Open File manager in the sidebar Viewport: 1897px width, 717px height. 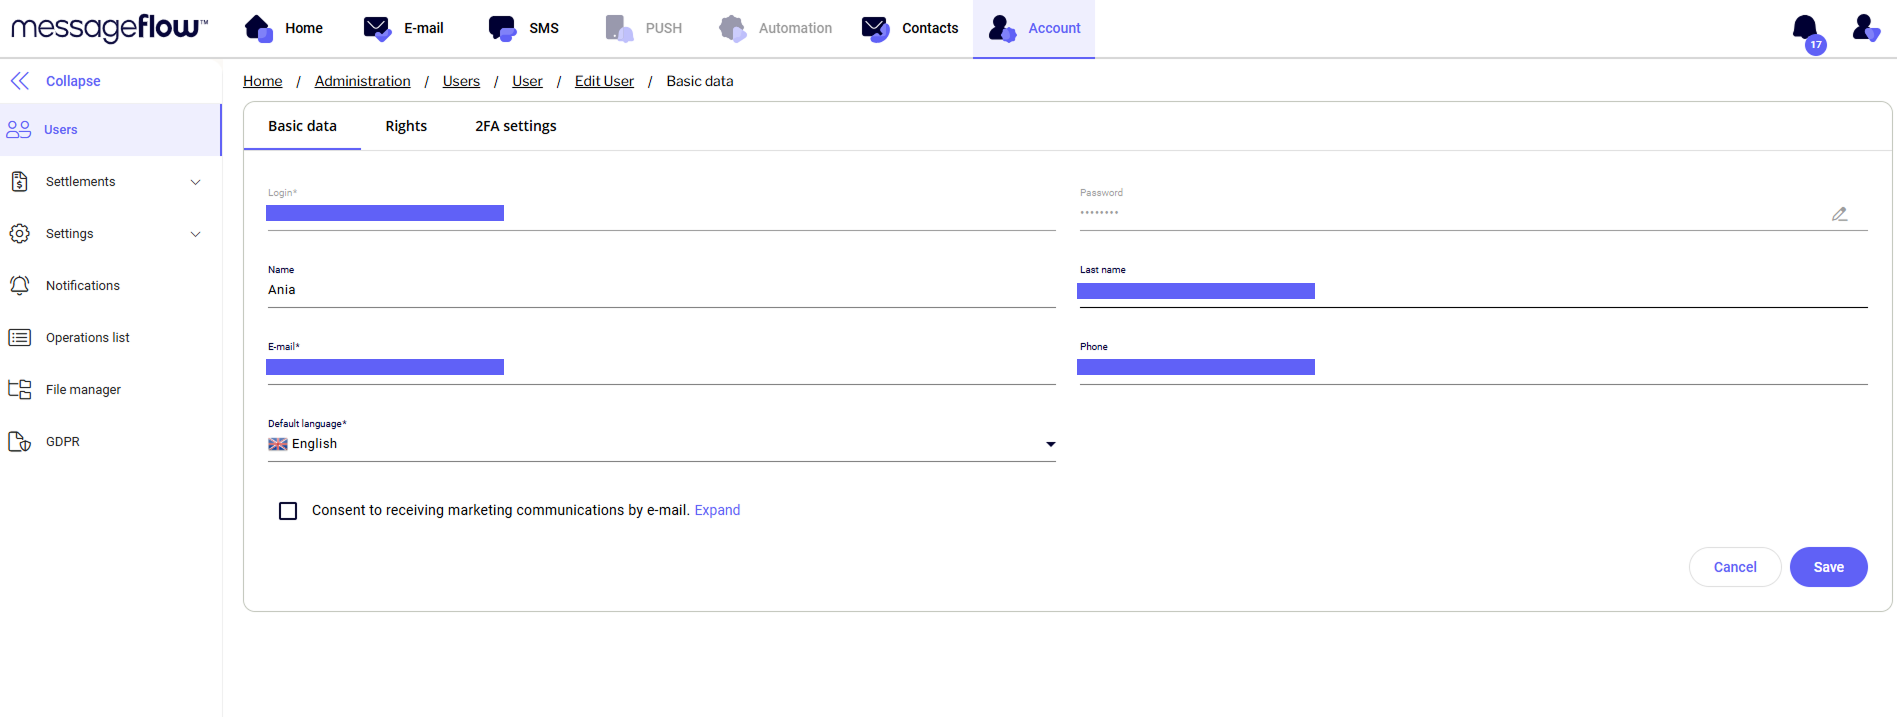(83, 390)
